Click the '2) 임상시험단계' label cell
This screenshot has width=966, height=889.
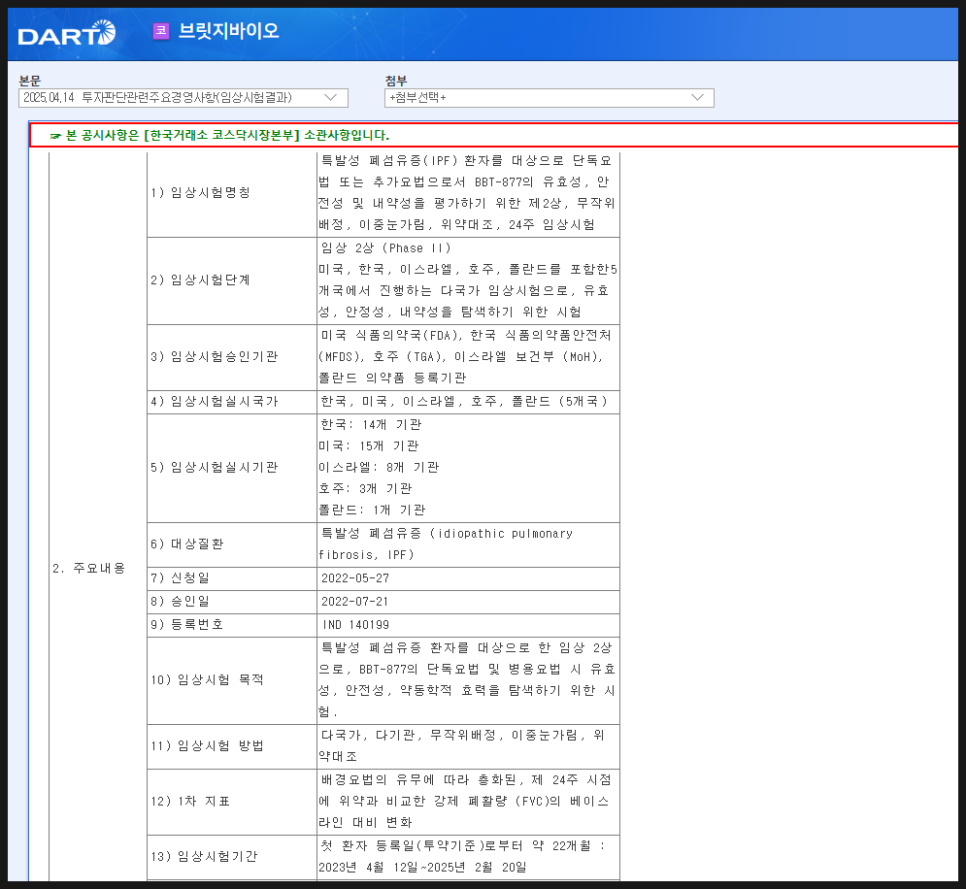[x=232, y=281]
